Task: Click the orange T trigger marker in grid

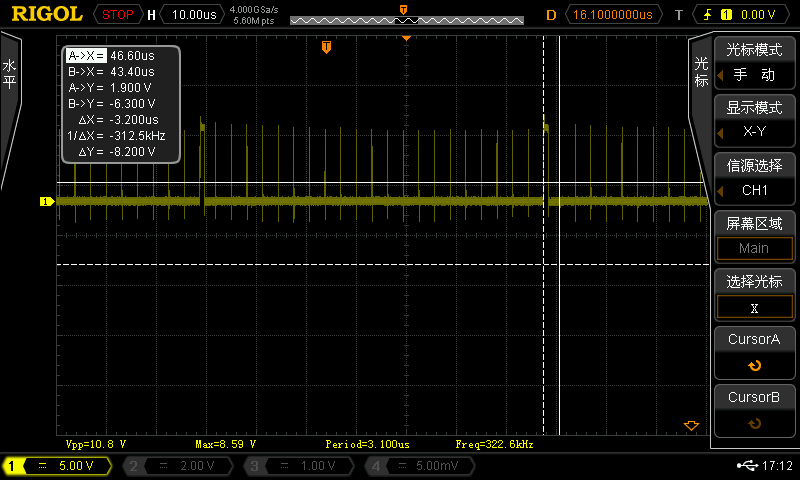Action: point(327,47)
